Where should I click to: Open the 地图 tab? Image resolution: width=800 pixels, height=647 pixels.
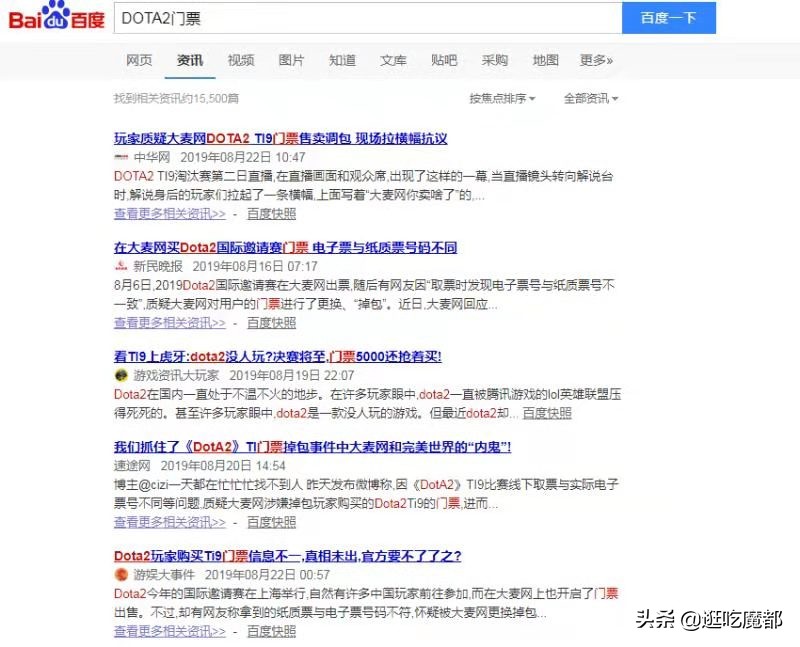point(545,60)
